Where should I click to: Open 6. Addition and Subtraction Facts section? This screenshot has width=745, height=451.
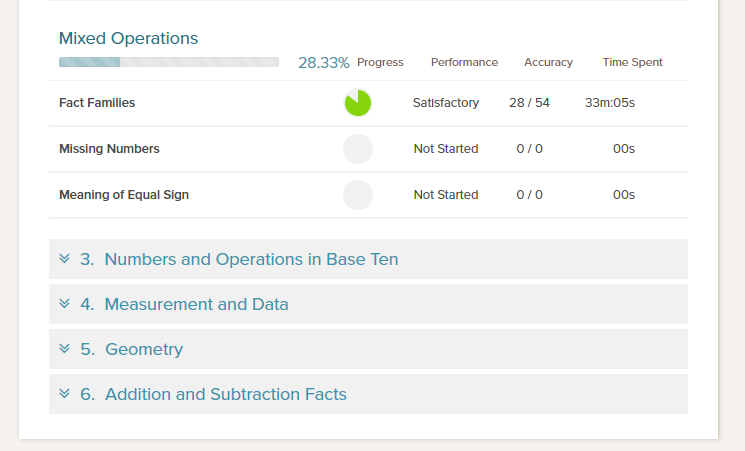tap(213, 394)
